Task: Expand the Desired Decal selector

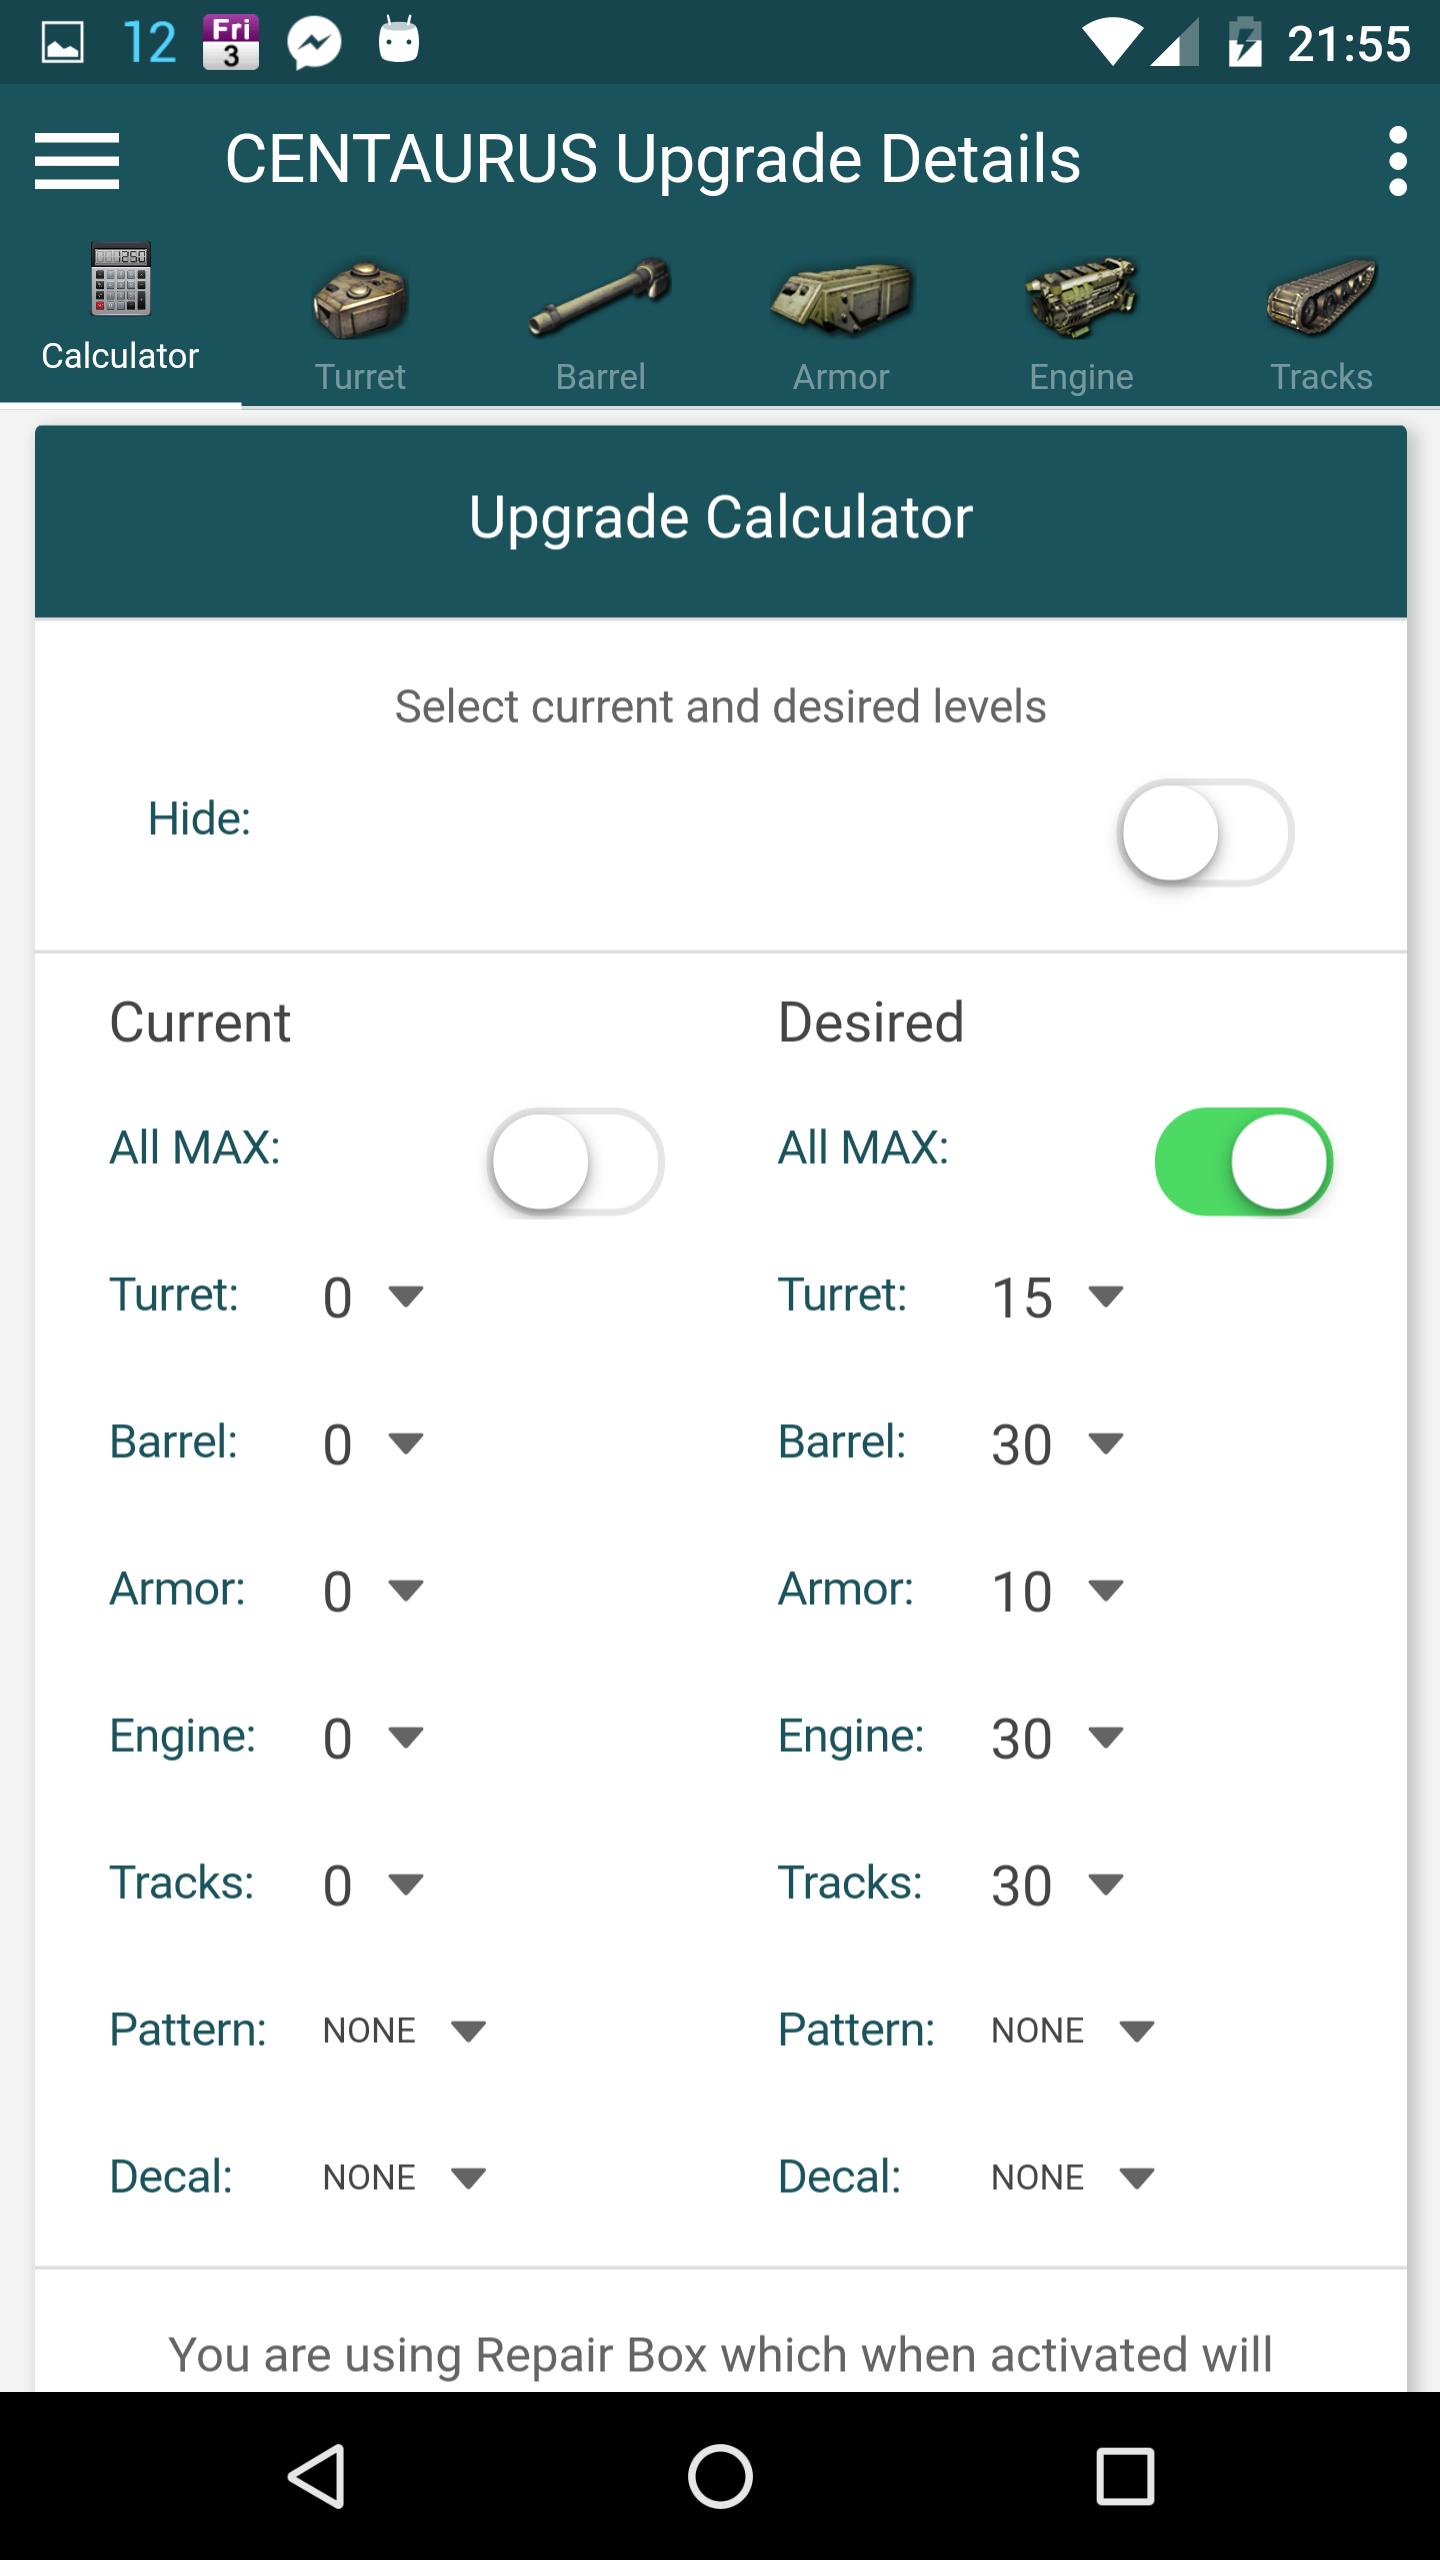Action: tap(1070, 2175)
